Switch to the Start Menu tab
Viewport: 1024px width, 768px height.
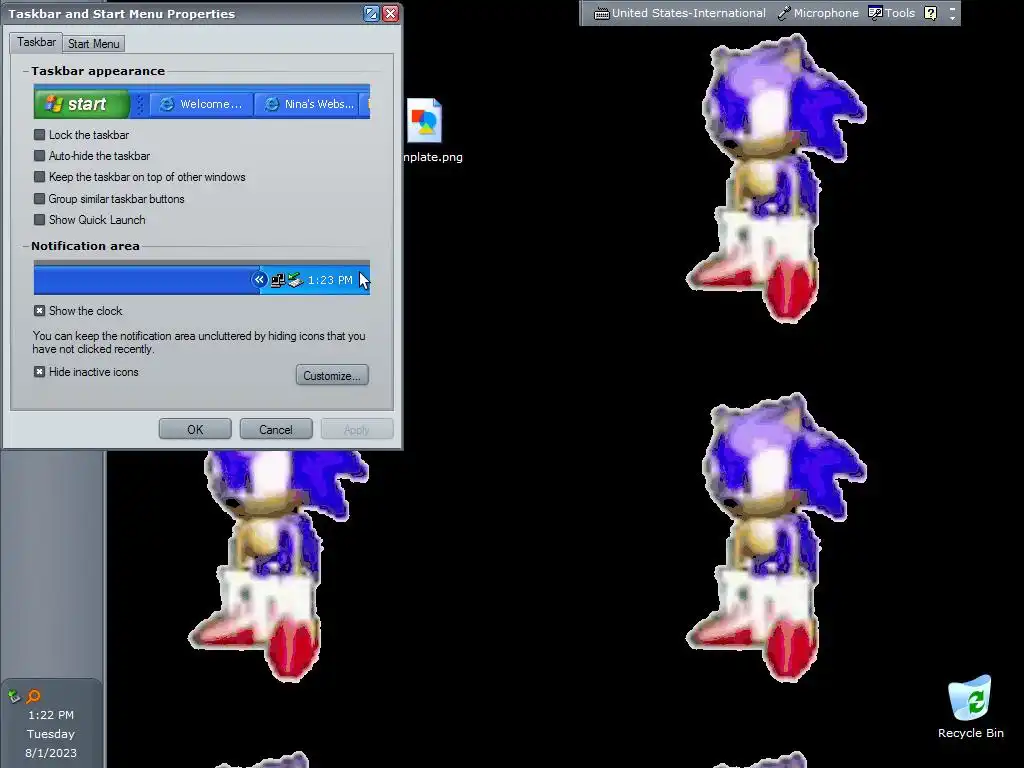pyautogui.click(x=93, y=44)
